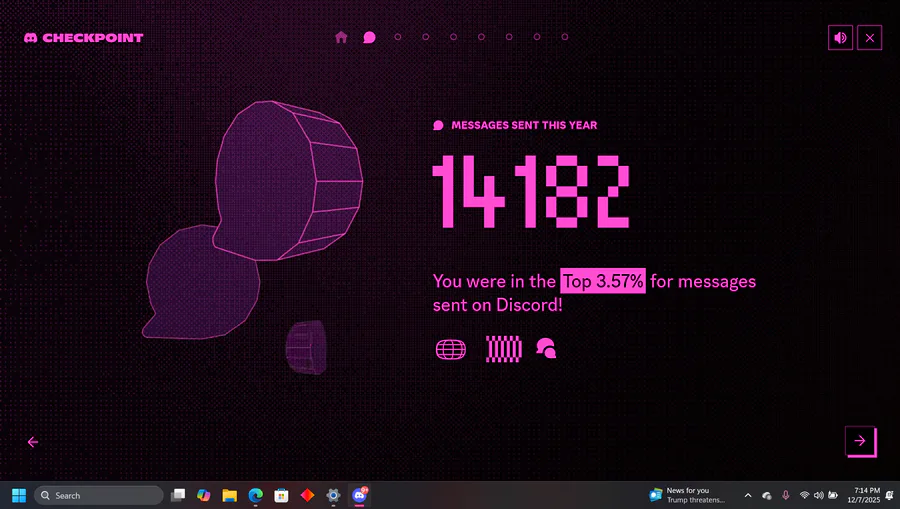The height and width of the screenshot is (509, 900).
Task: Click the Discord taskbar icon
Action: pyautogui.click(x=359, y=495)
